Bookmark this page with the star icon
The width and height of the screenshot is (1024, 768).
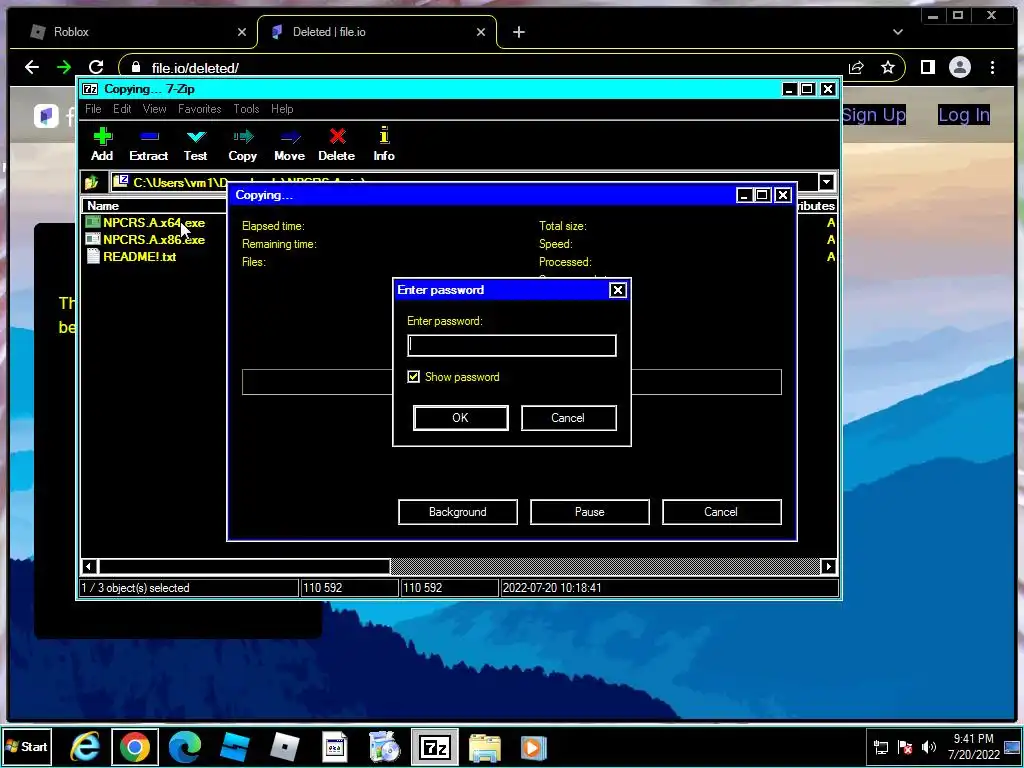pyautogui.click(x=888, y=67)
